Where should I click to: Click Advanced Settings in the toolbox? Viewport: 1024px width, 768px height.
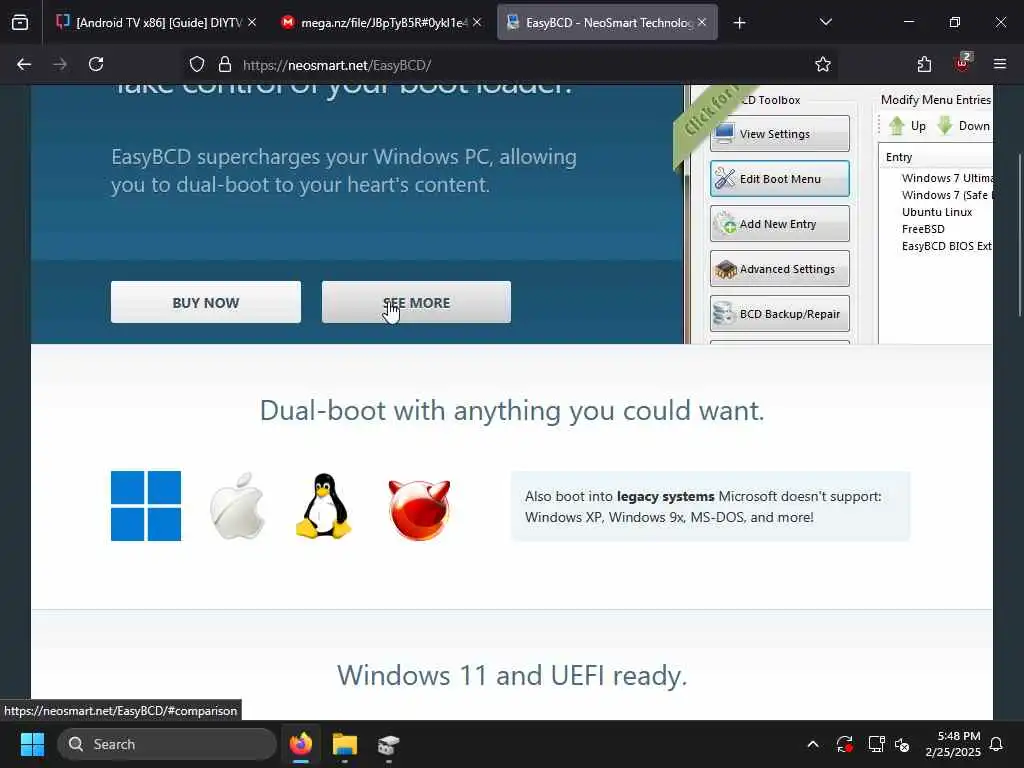[780, 269]
